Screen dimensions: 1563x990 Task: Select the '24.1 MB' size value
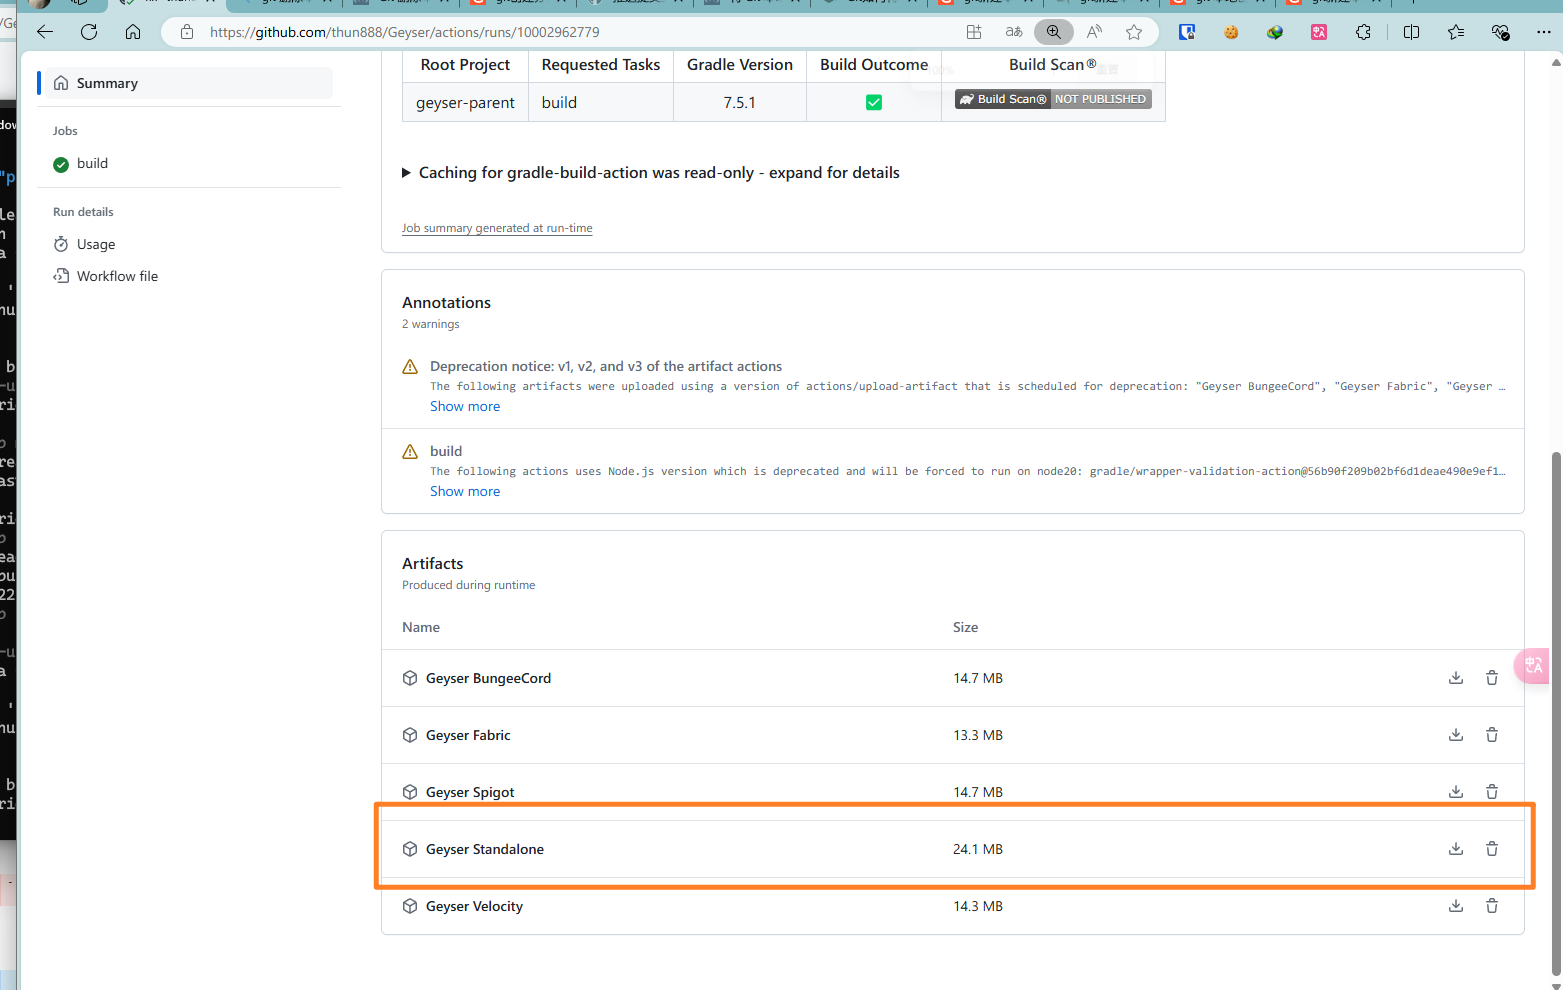[978, 849]
